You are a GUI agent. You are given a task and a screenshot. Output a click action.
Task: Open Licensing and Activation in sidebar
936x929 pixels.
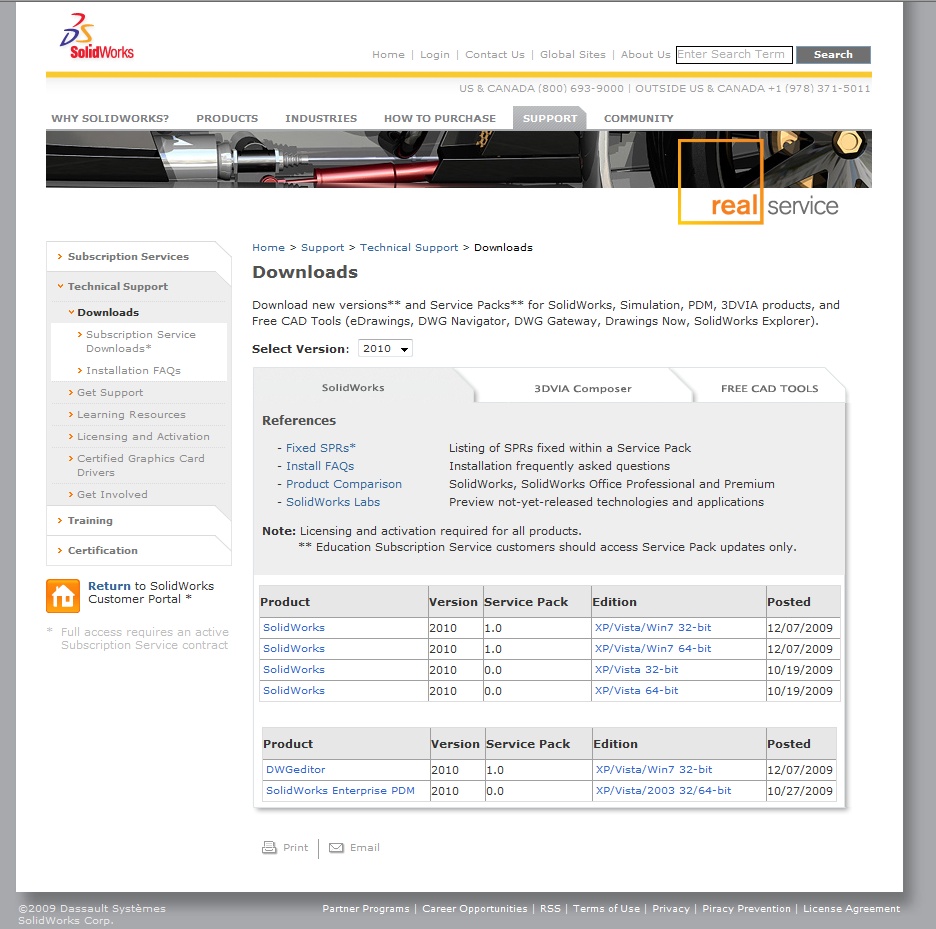(x=143, y=436)
